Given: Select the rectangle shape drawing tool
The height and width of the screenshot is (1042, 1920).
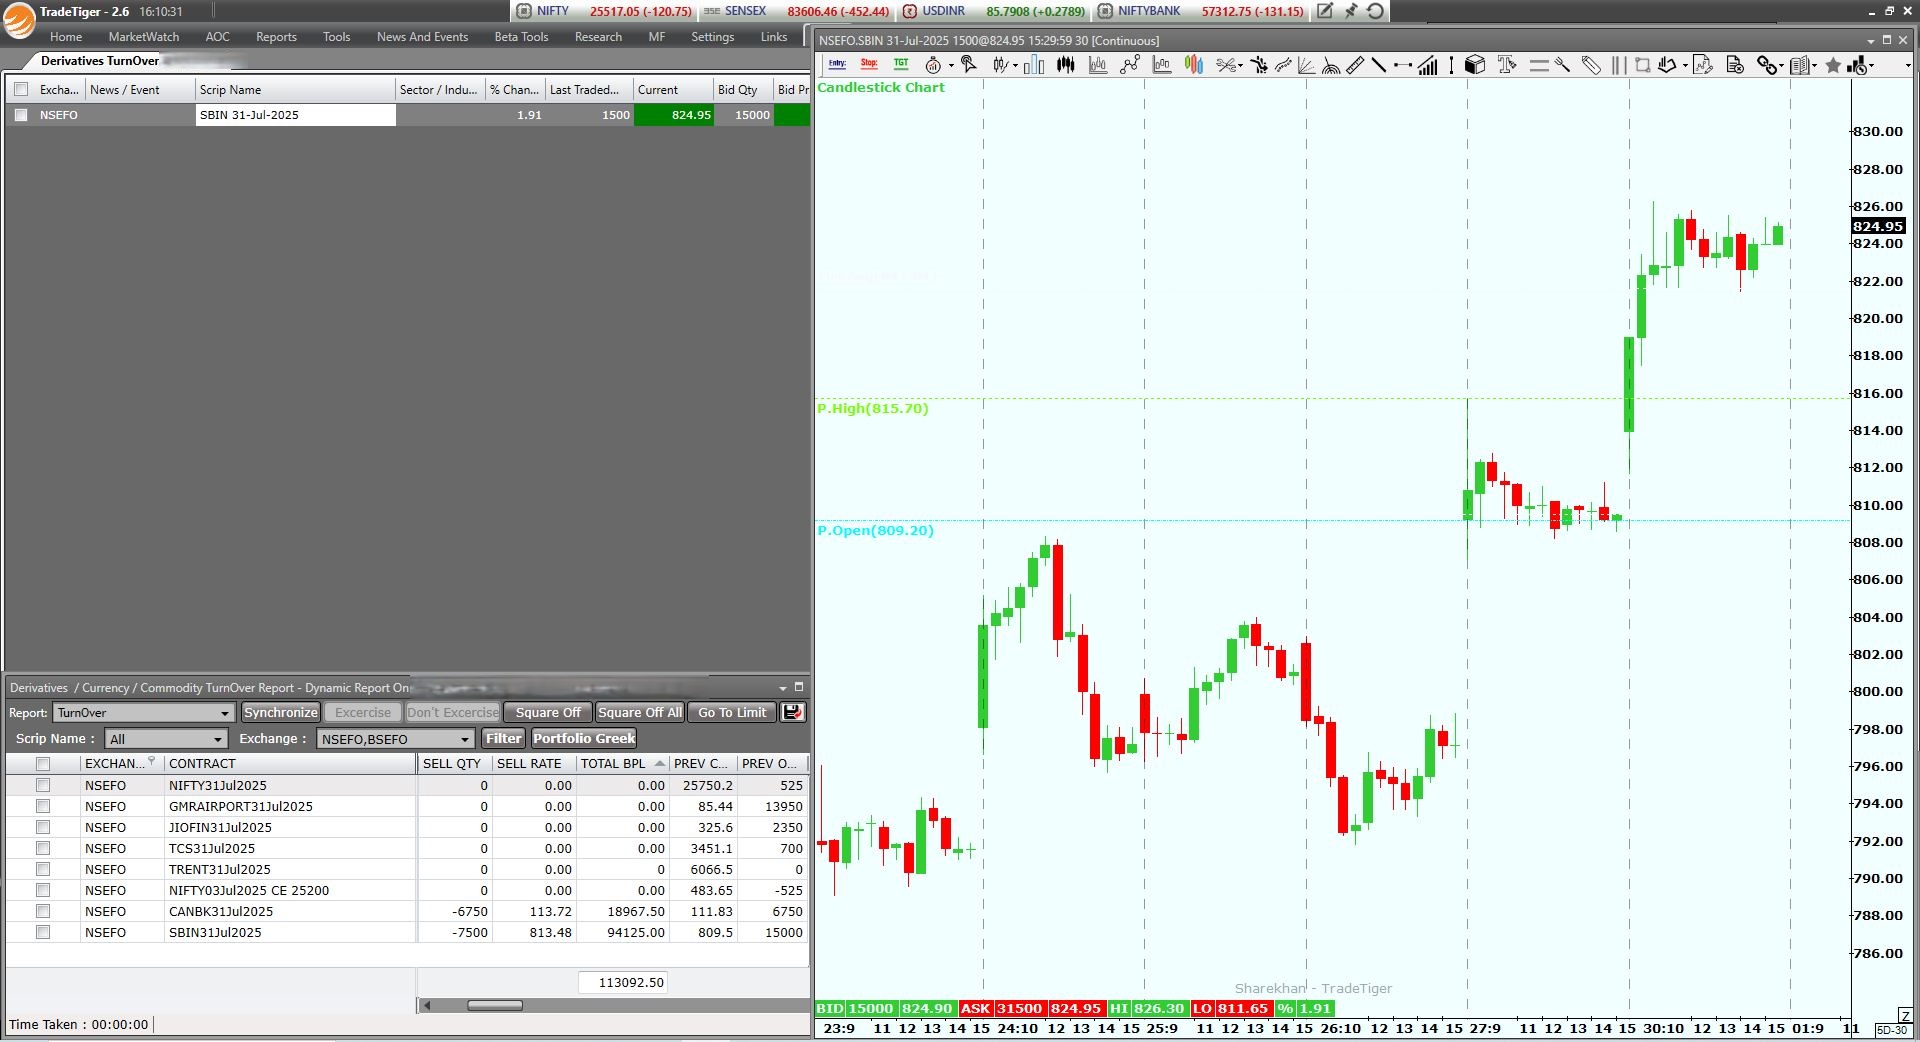Looking at the screenshot, I should coord(1642,65).
